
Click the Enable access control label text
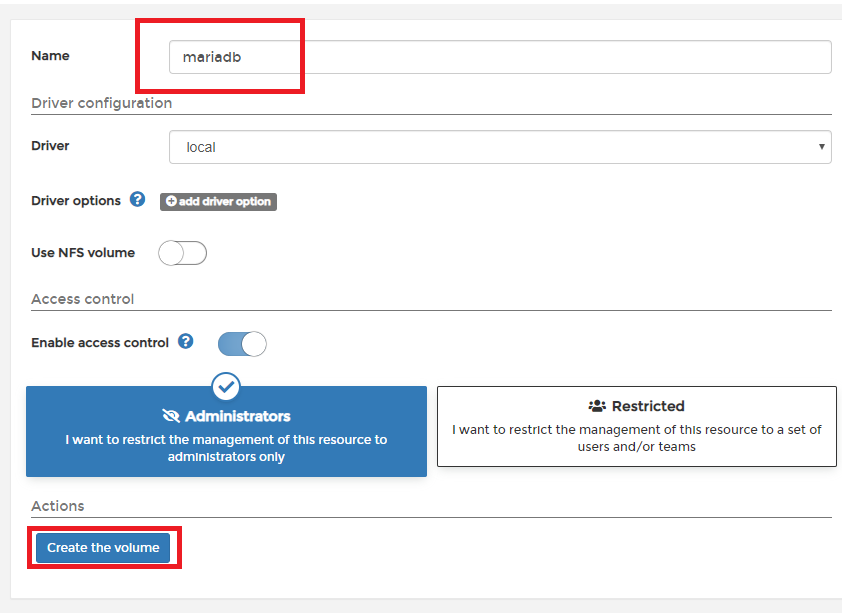[x=100, y=342]
